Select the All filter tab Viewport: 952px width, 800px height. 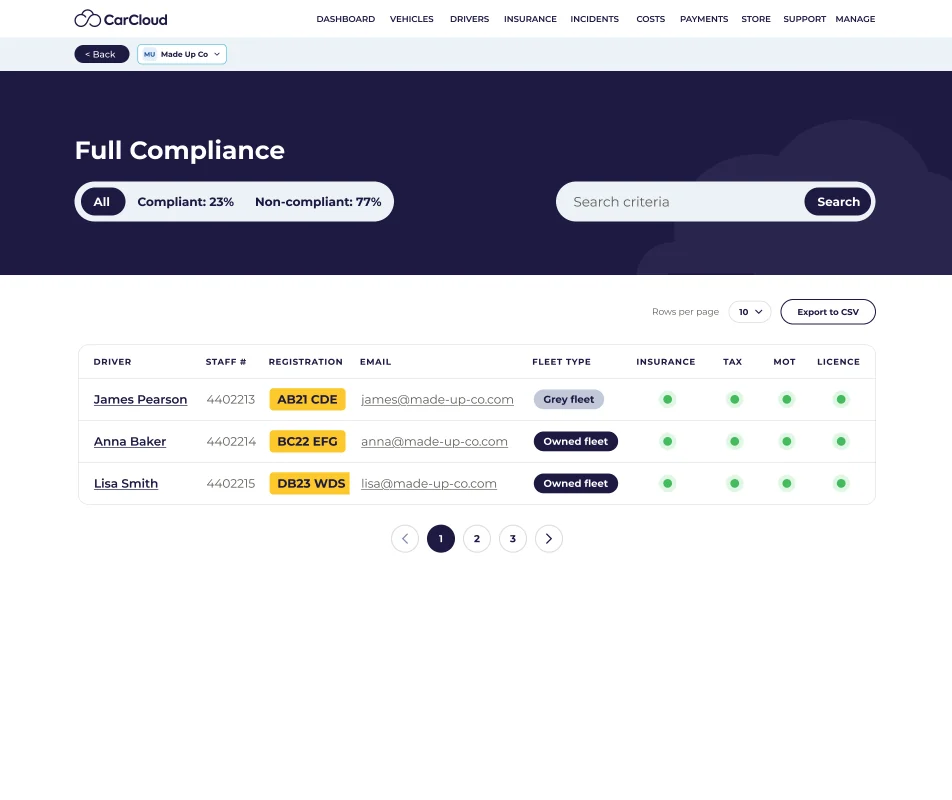tap(102, 202)
